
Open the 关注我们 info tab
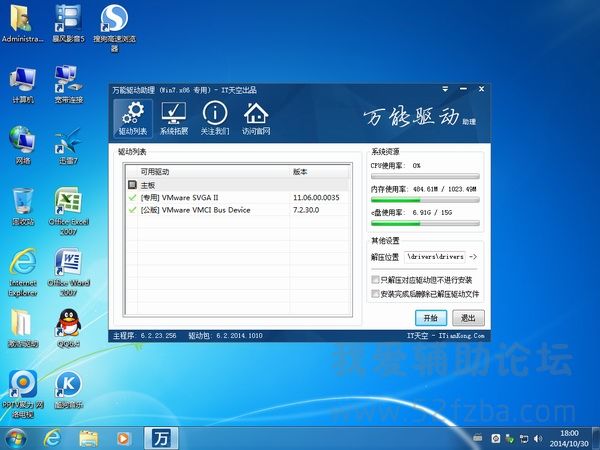point(215,118)
